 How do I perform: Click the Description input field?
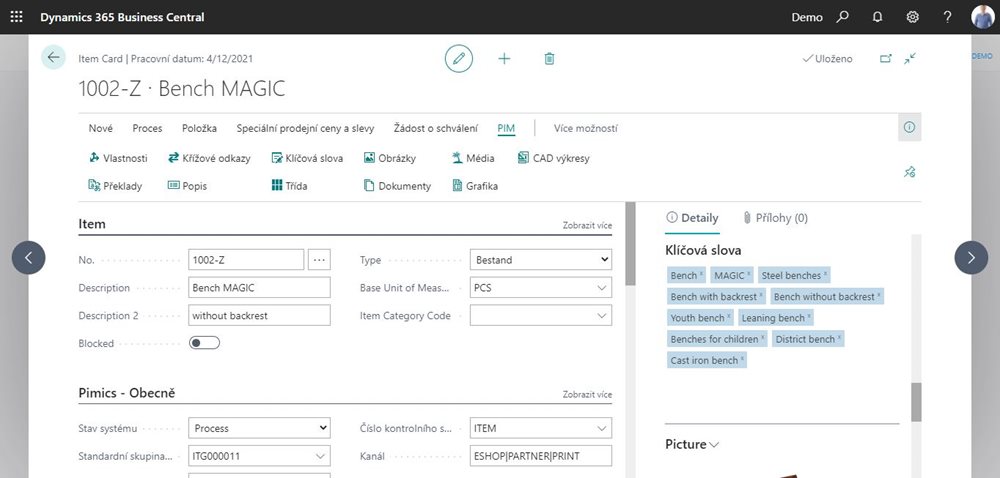pos(260,287)
